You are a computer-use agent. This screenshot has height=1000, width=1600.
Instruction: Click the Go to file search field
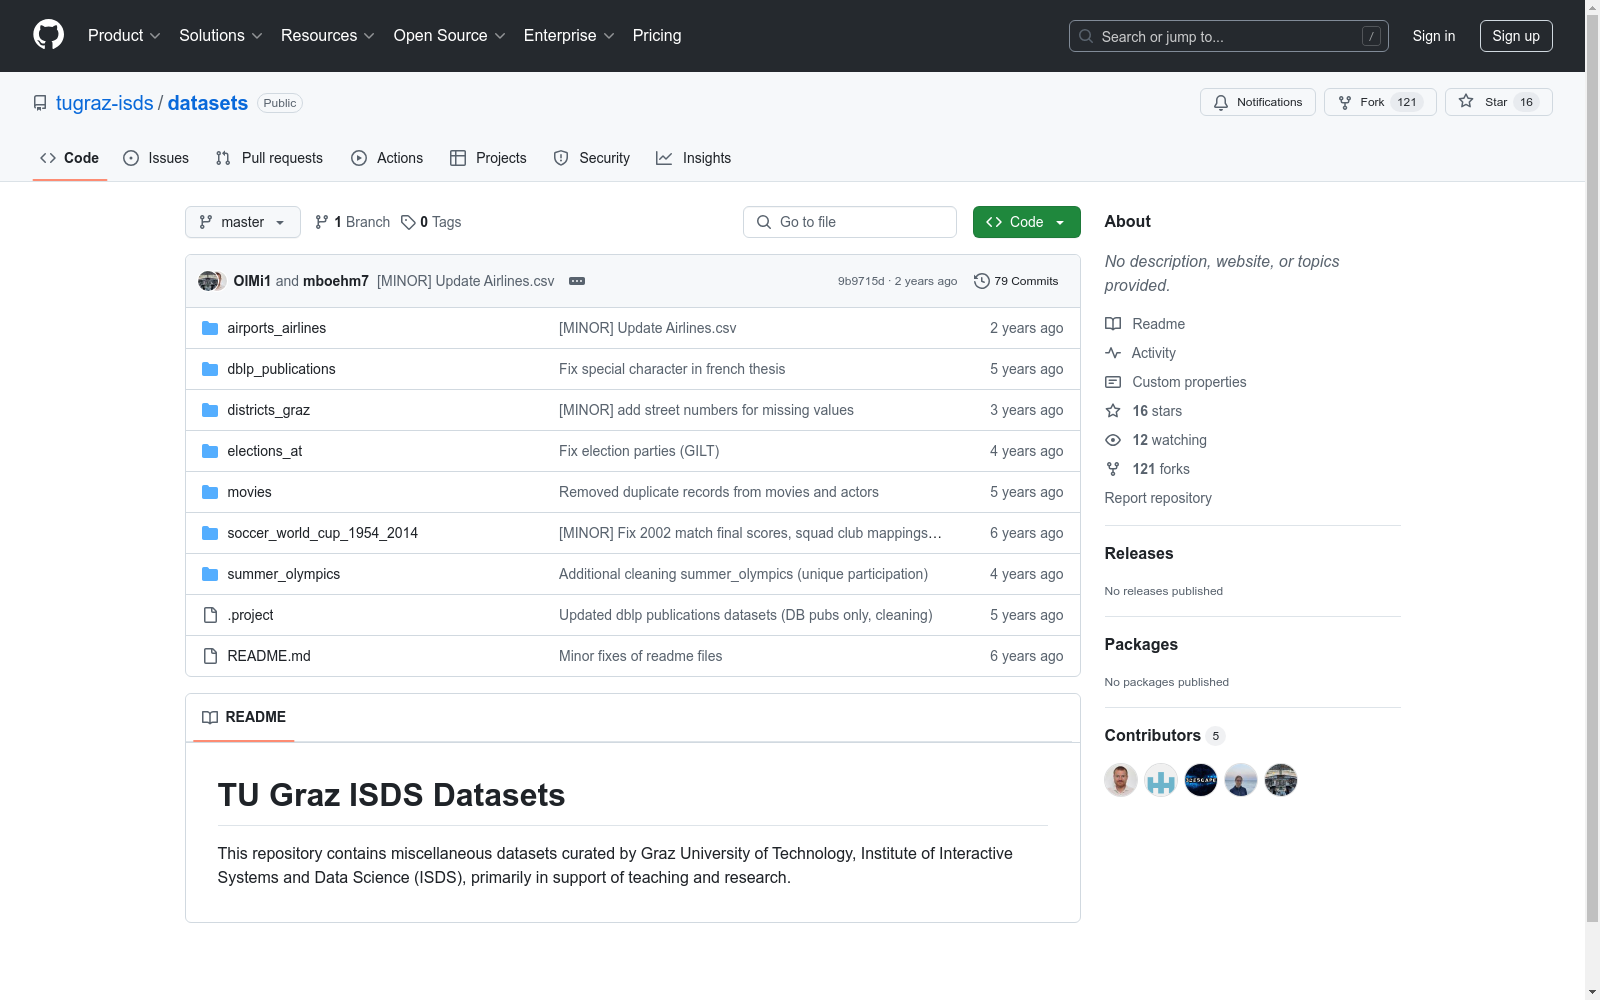point(850,222)
